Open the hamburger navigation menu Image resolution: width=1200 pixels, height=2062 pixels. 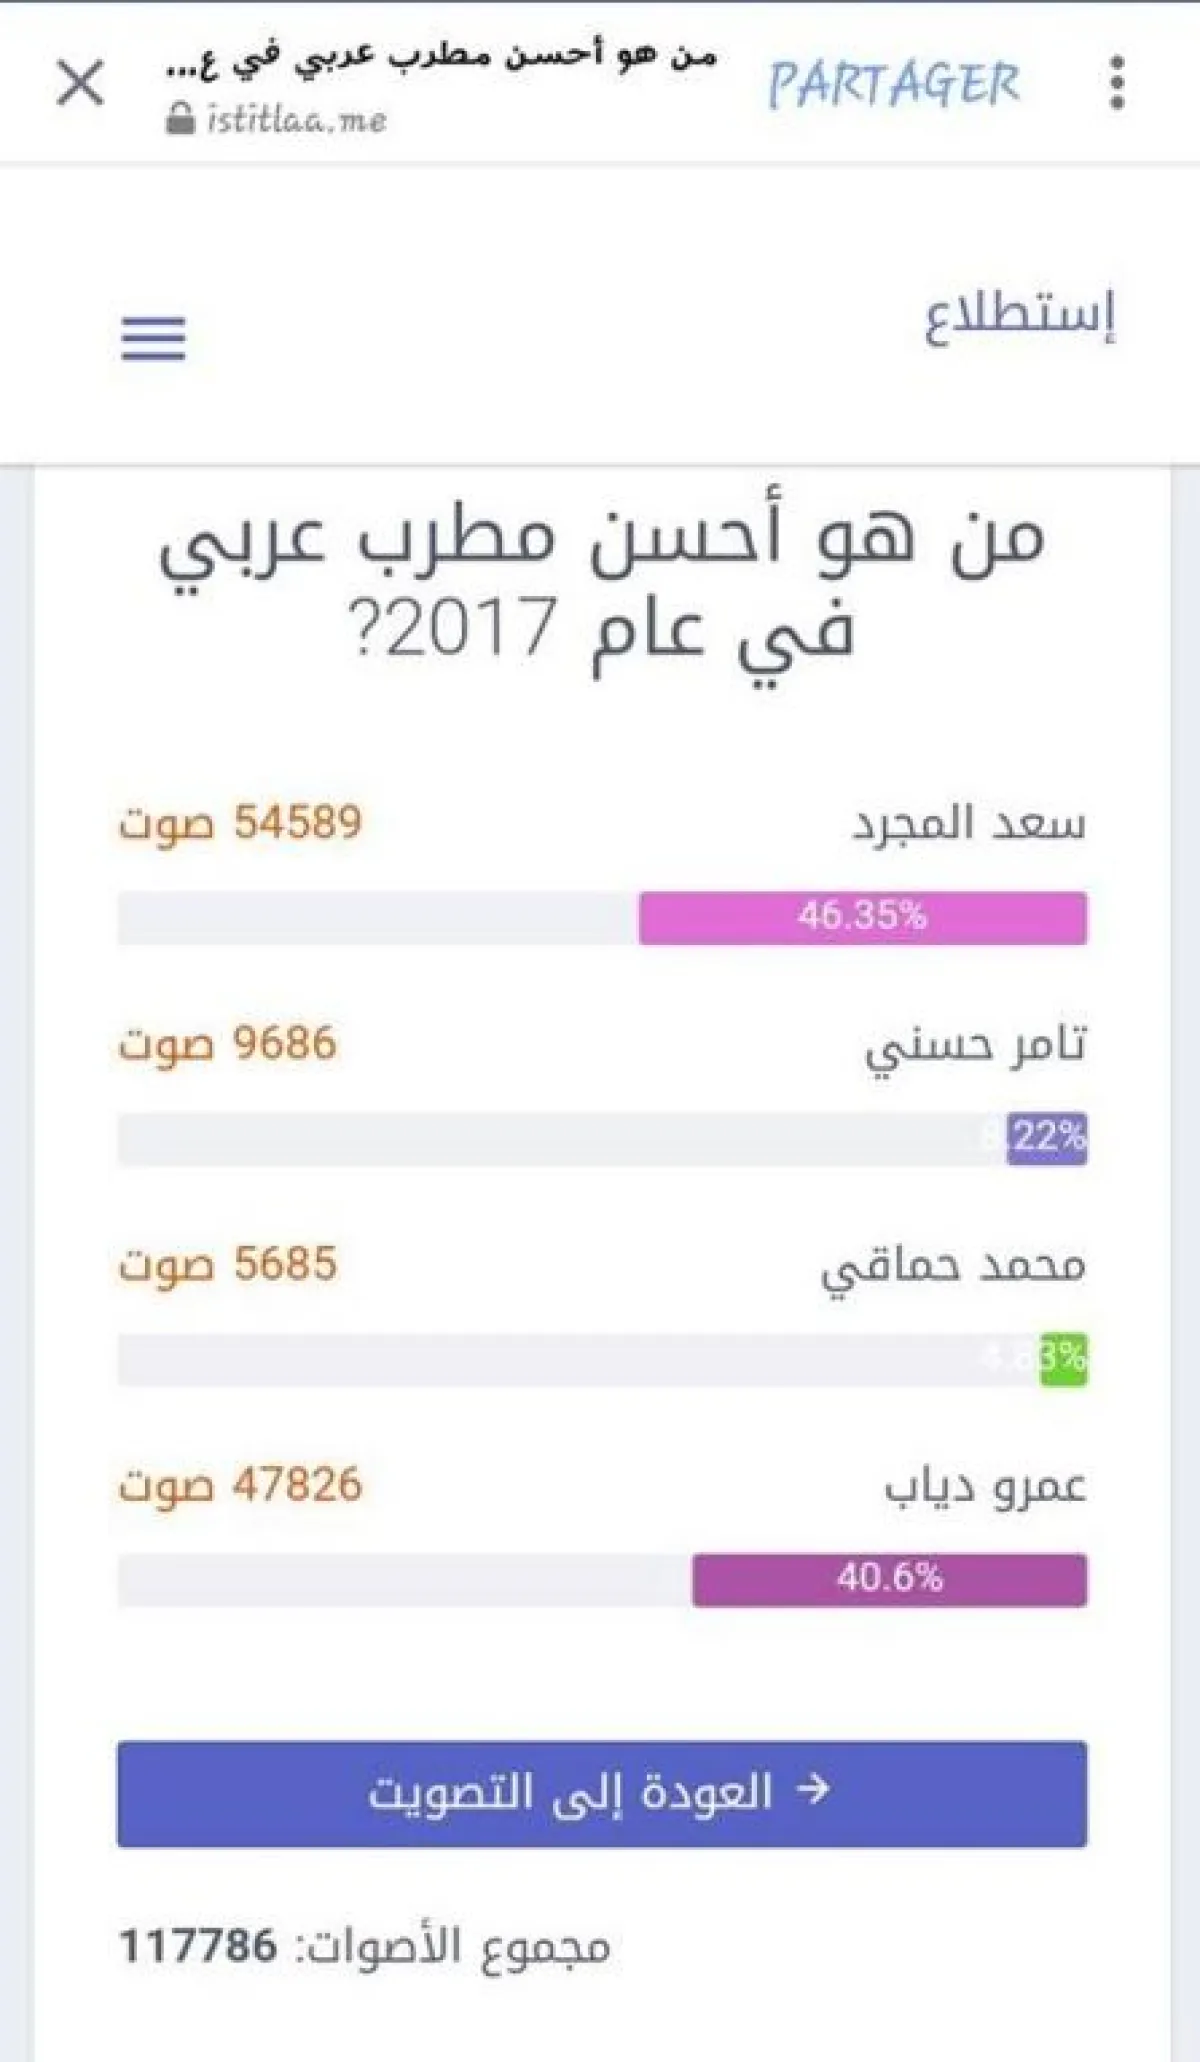153,338
